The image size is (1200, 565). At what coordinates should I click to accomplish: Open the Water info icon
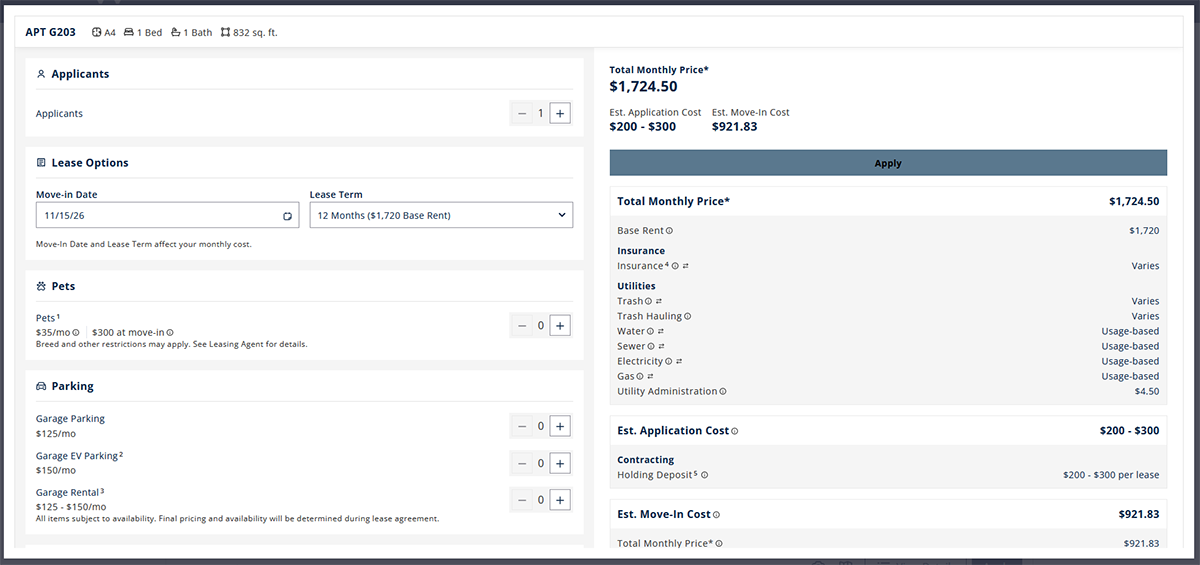tap(651, 331)
